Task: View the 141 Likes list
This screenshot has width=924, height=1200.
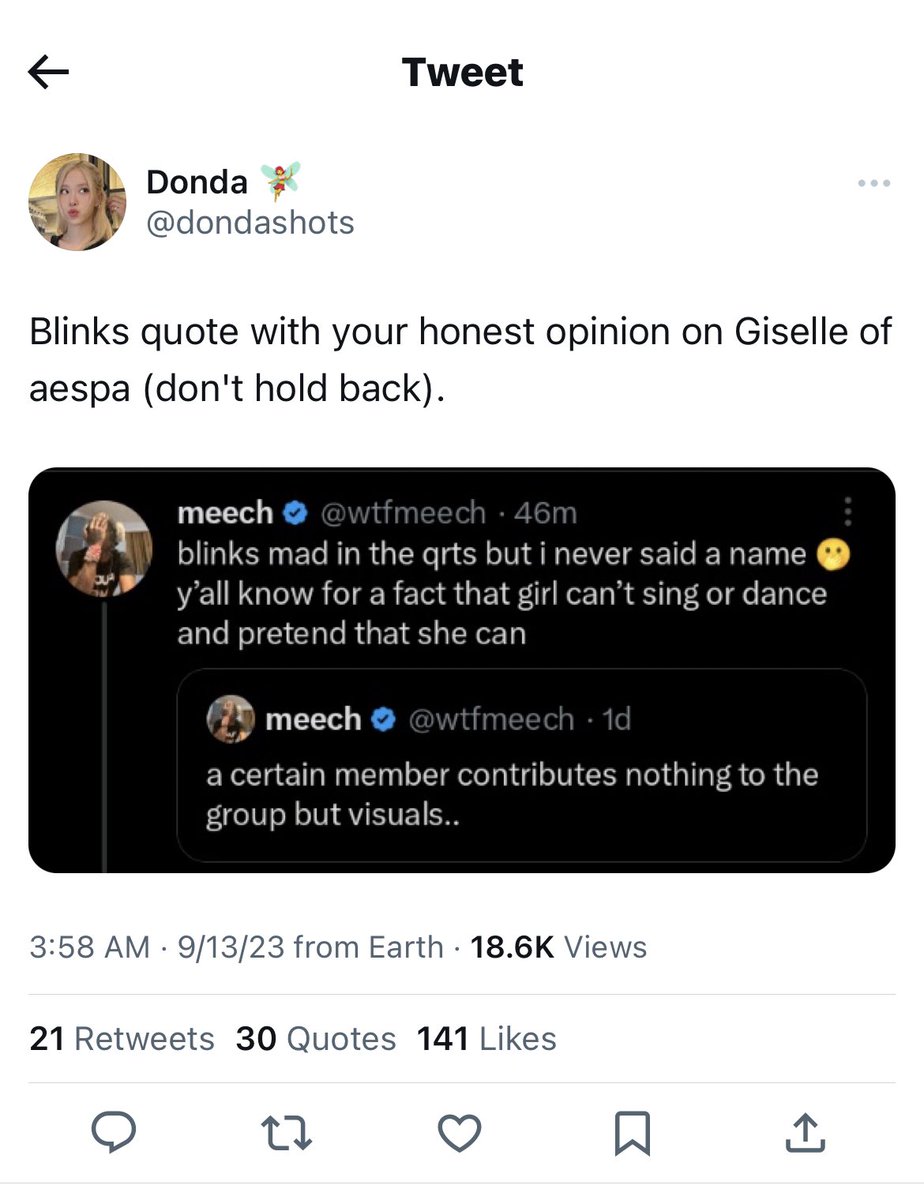Action: 487,1038
